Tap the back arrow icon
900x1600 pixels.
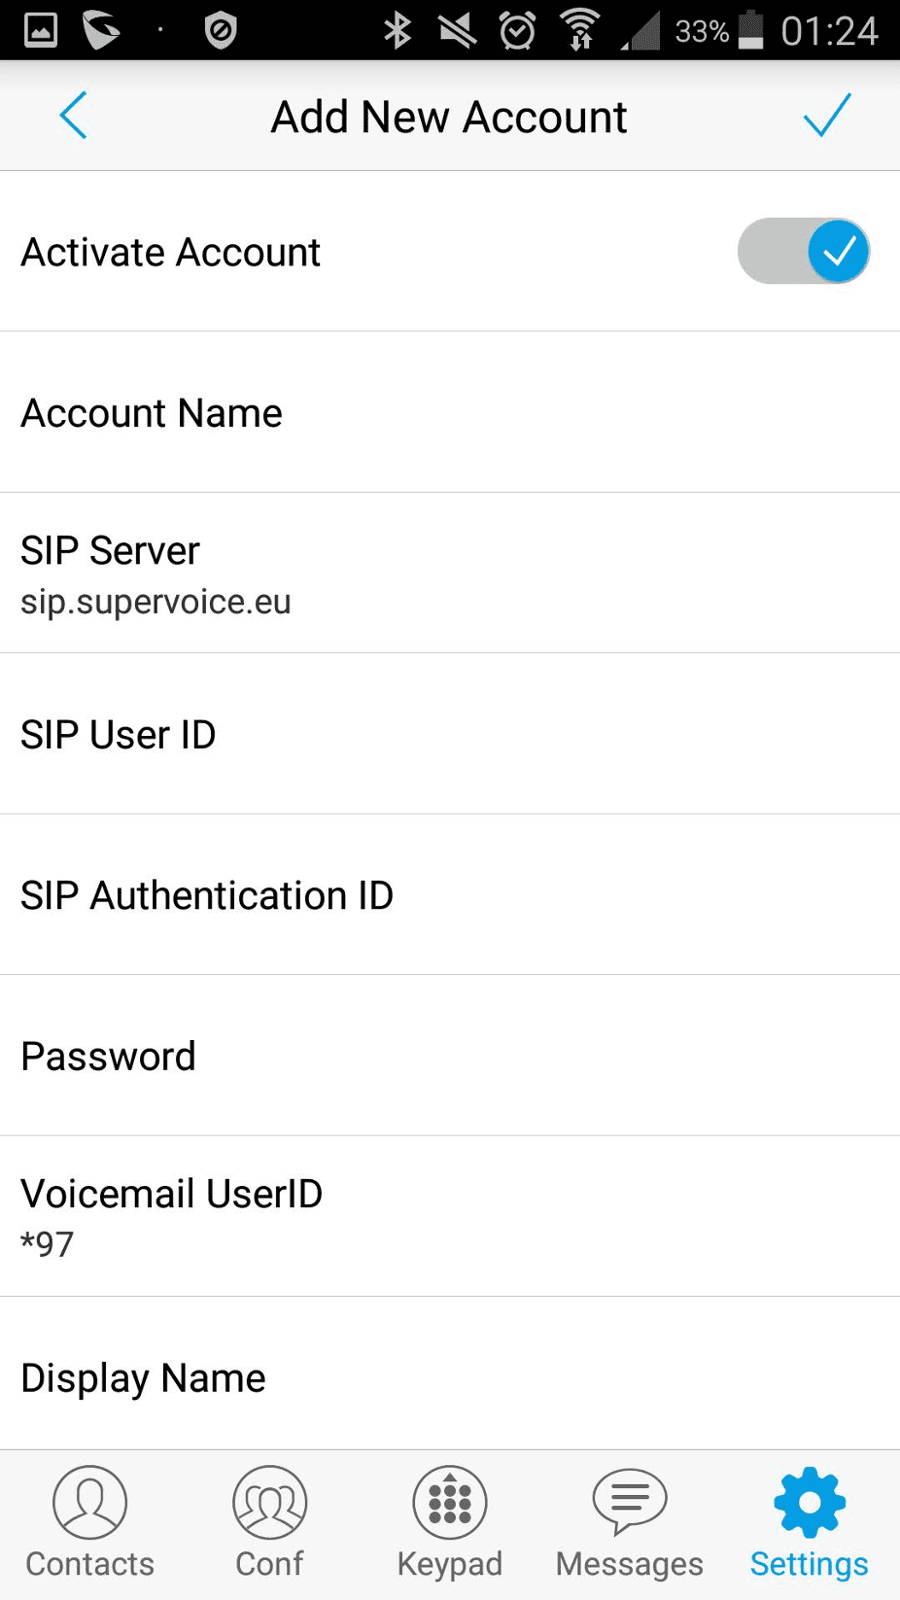click(x=74, y=116)
